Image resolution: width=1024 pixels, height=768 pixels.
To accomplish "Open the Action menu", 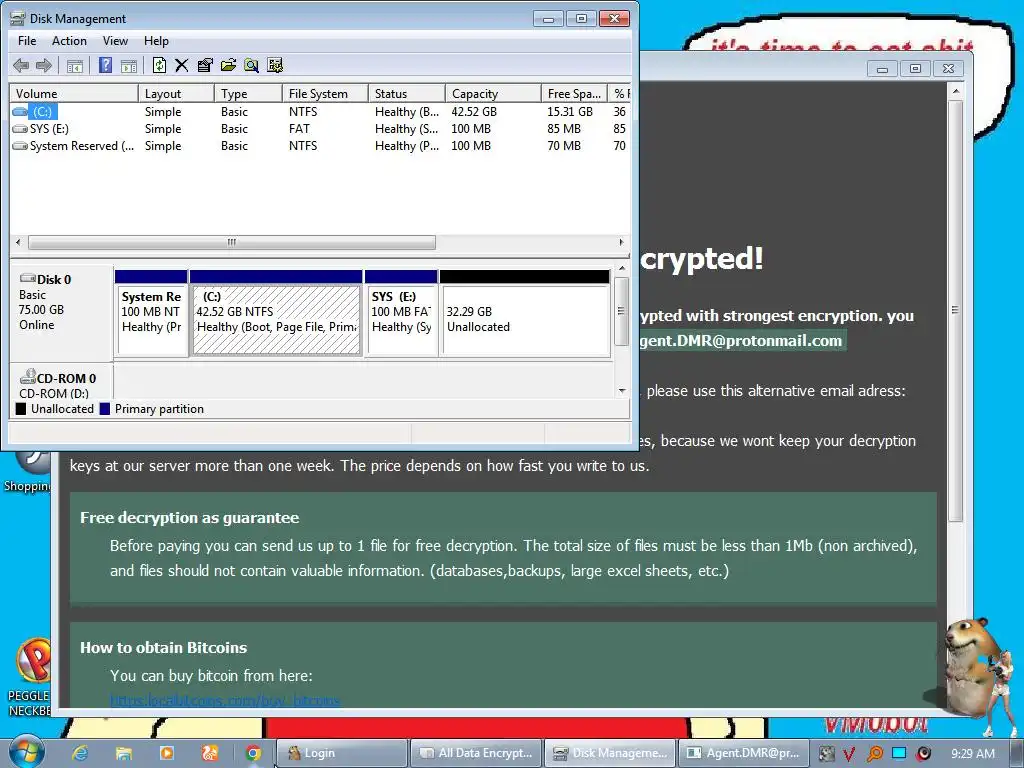I will click(69, 40).
